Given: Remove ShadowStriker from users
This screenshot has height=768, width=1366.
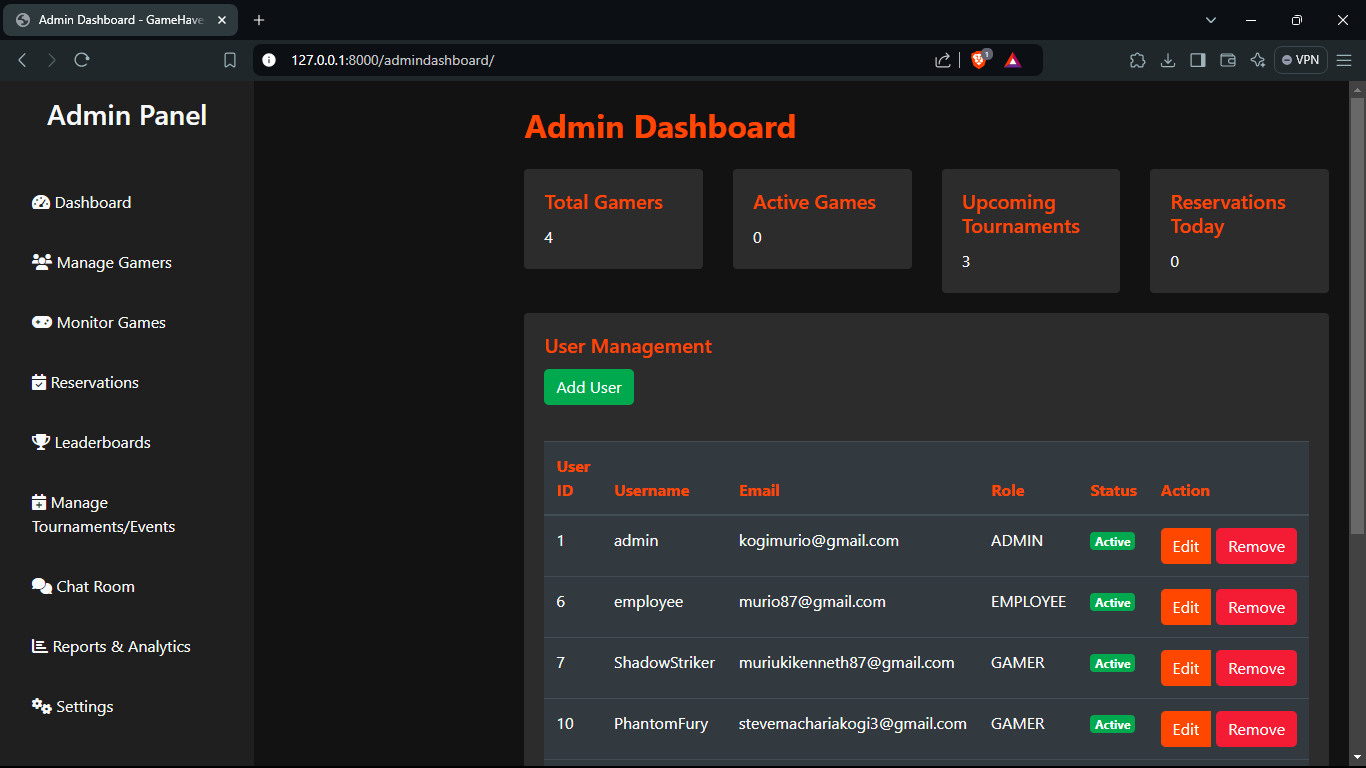Looking at the screenshot, I should tap(1256, 668).
